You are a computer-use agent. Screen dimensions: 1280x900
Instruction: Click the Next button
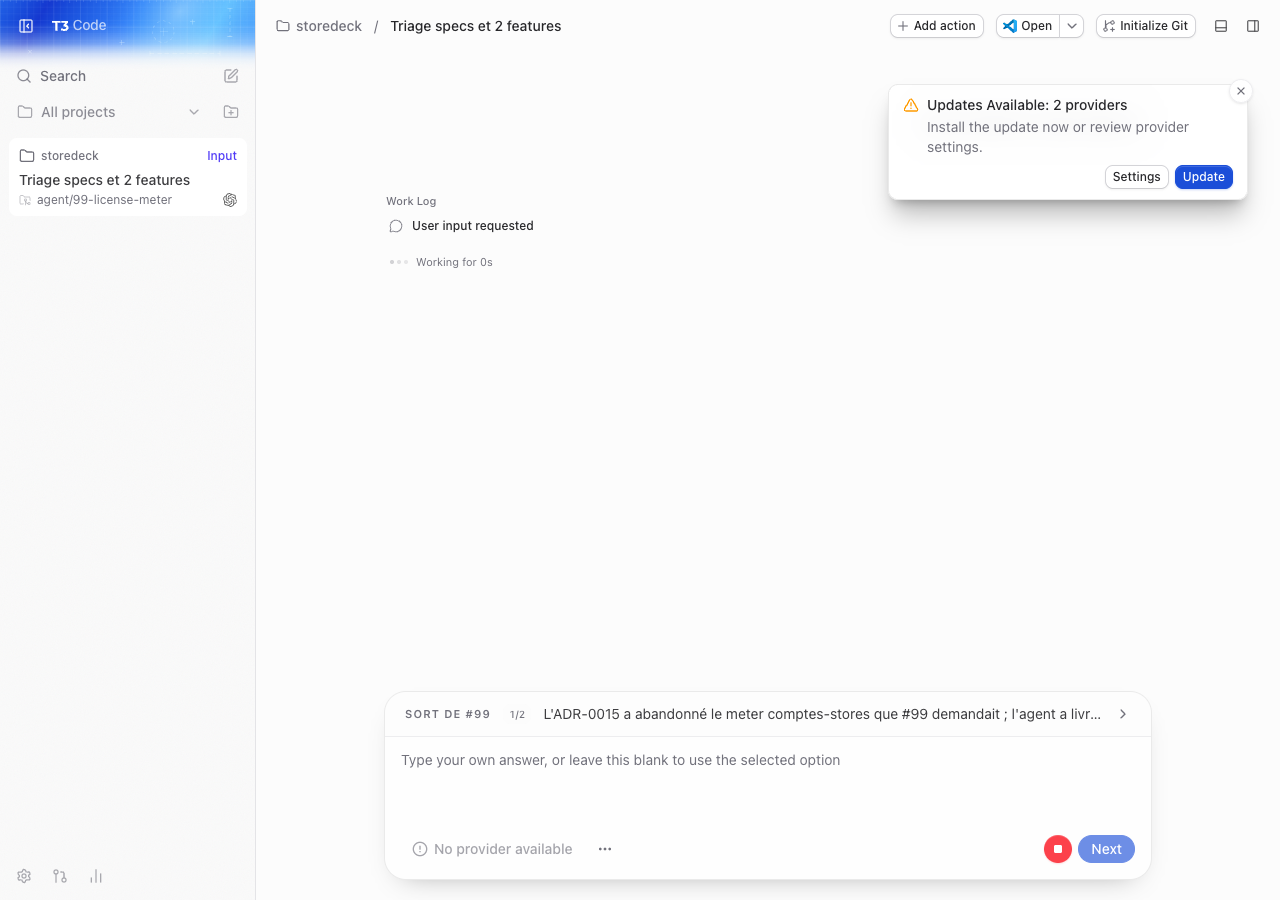pyautogui.click(x=1106, y=849)
